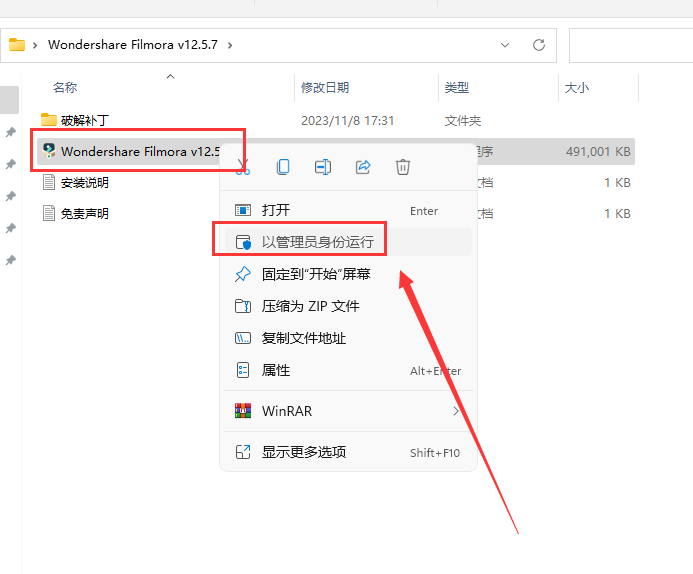Image resolution: width=693 pixels, height=574 pixels.
Task: Click the 破解补丁 folder icon
Action: 49,119
